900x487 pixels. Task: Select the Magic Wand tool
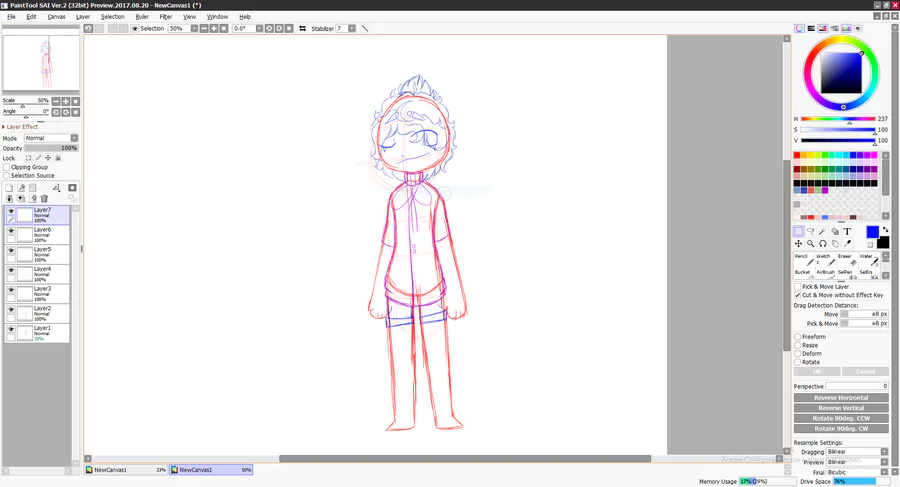tap(823, 231)
